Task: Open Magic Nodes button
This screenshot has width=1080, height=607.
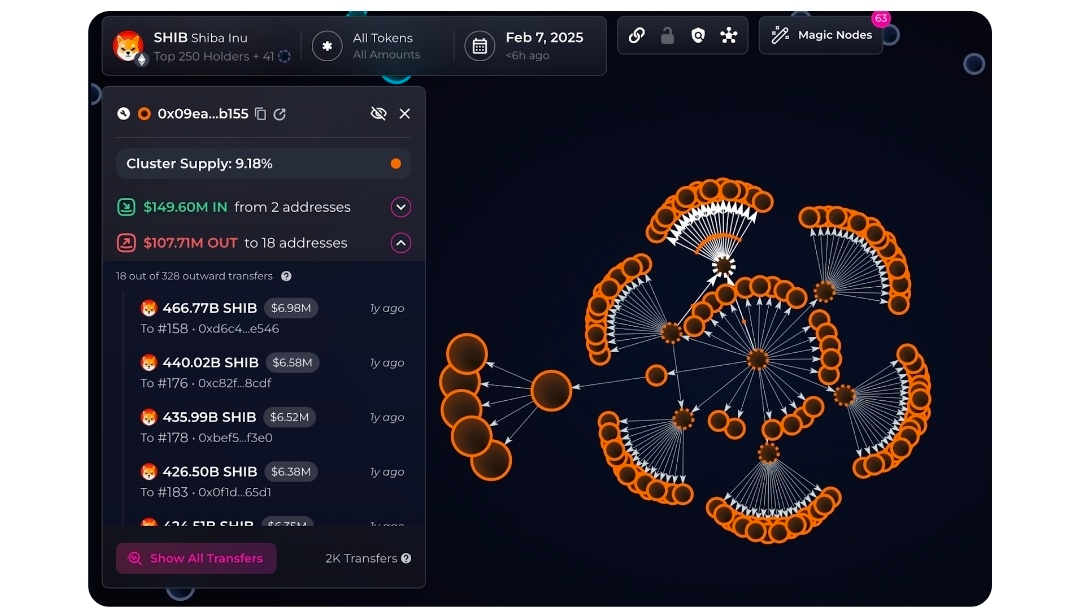Action: point(820,35)
